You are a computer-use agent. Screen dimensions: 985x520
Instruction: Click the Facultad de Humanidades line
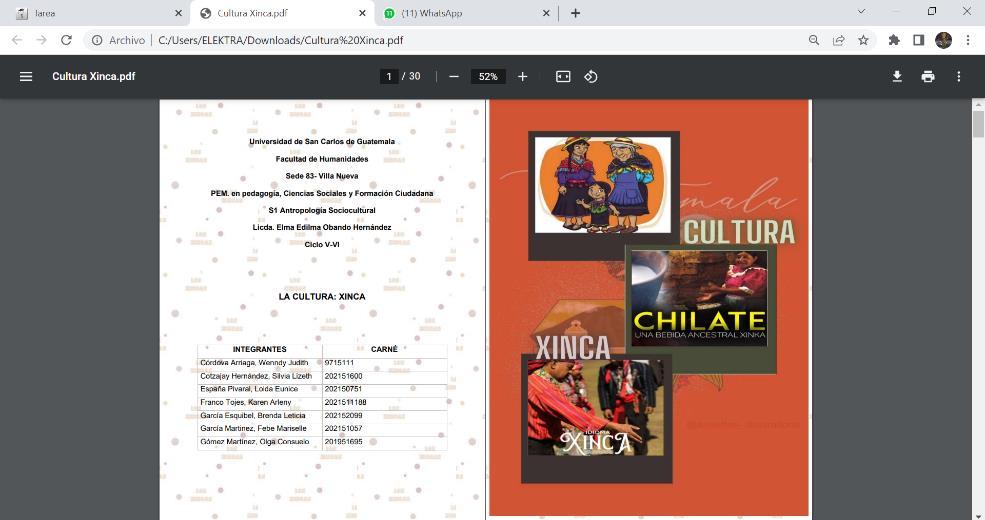[322, 160]
